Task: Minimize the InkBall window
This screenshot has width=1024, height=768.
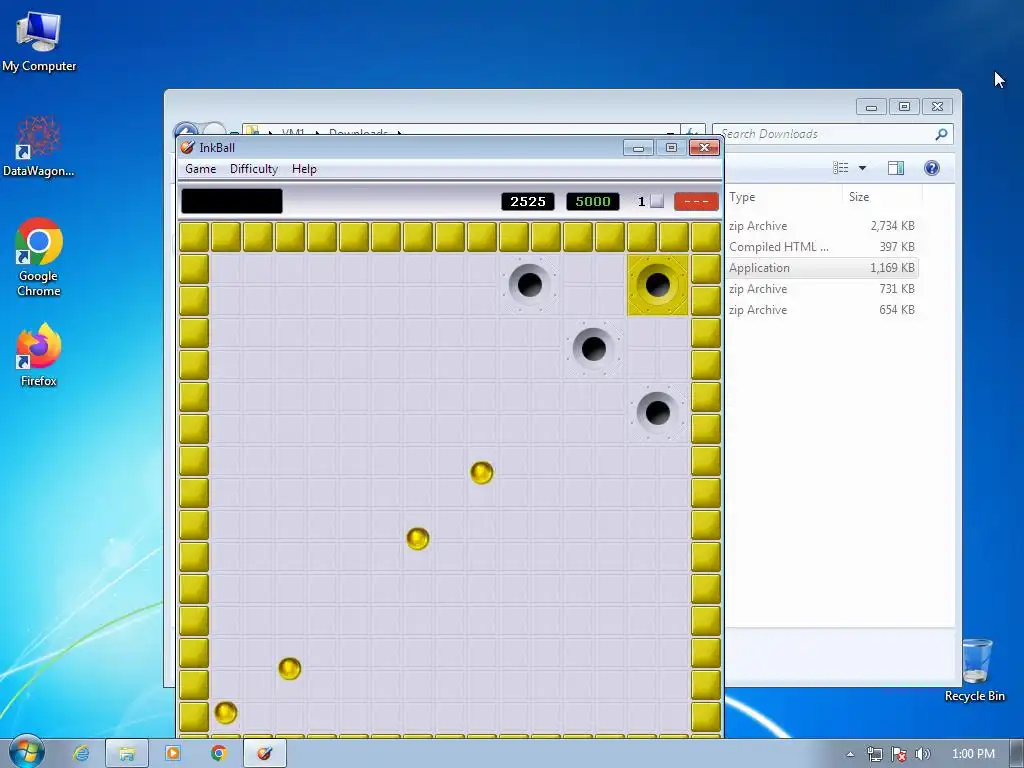Action: [x=639, y=148]
